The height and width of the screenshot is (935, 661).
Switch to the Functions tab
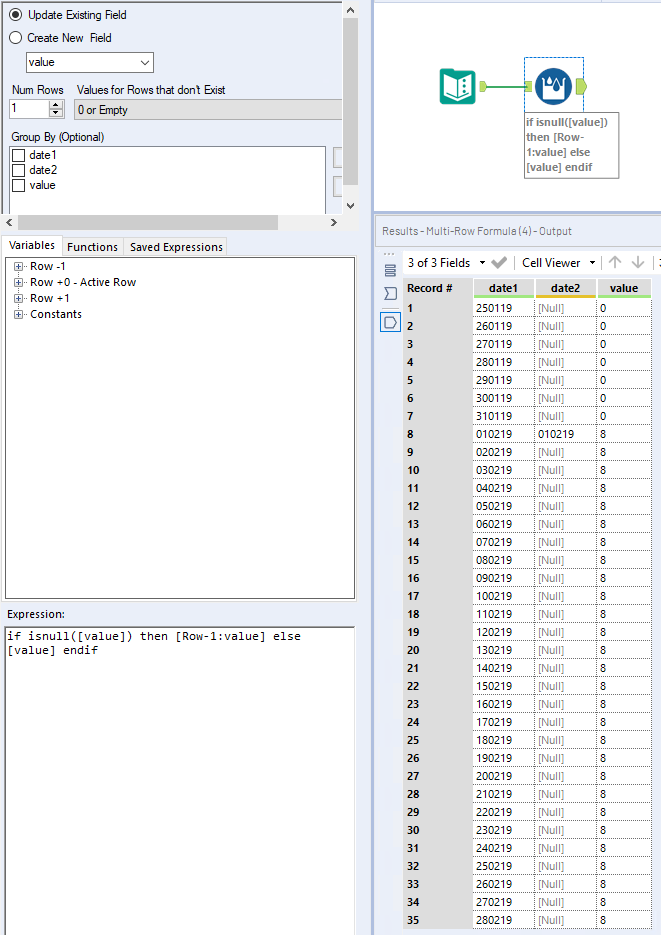[92, 247]
